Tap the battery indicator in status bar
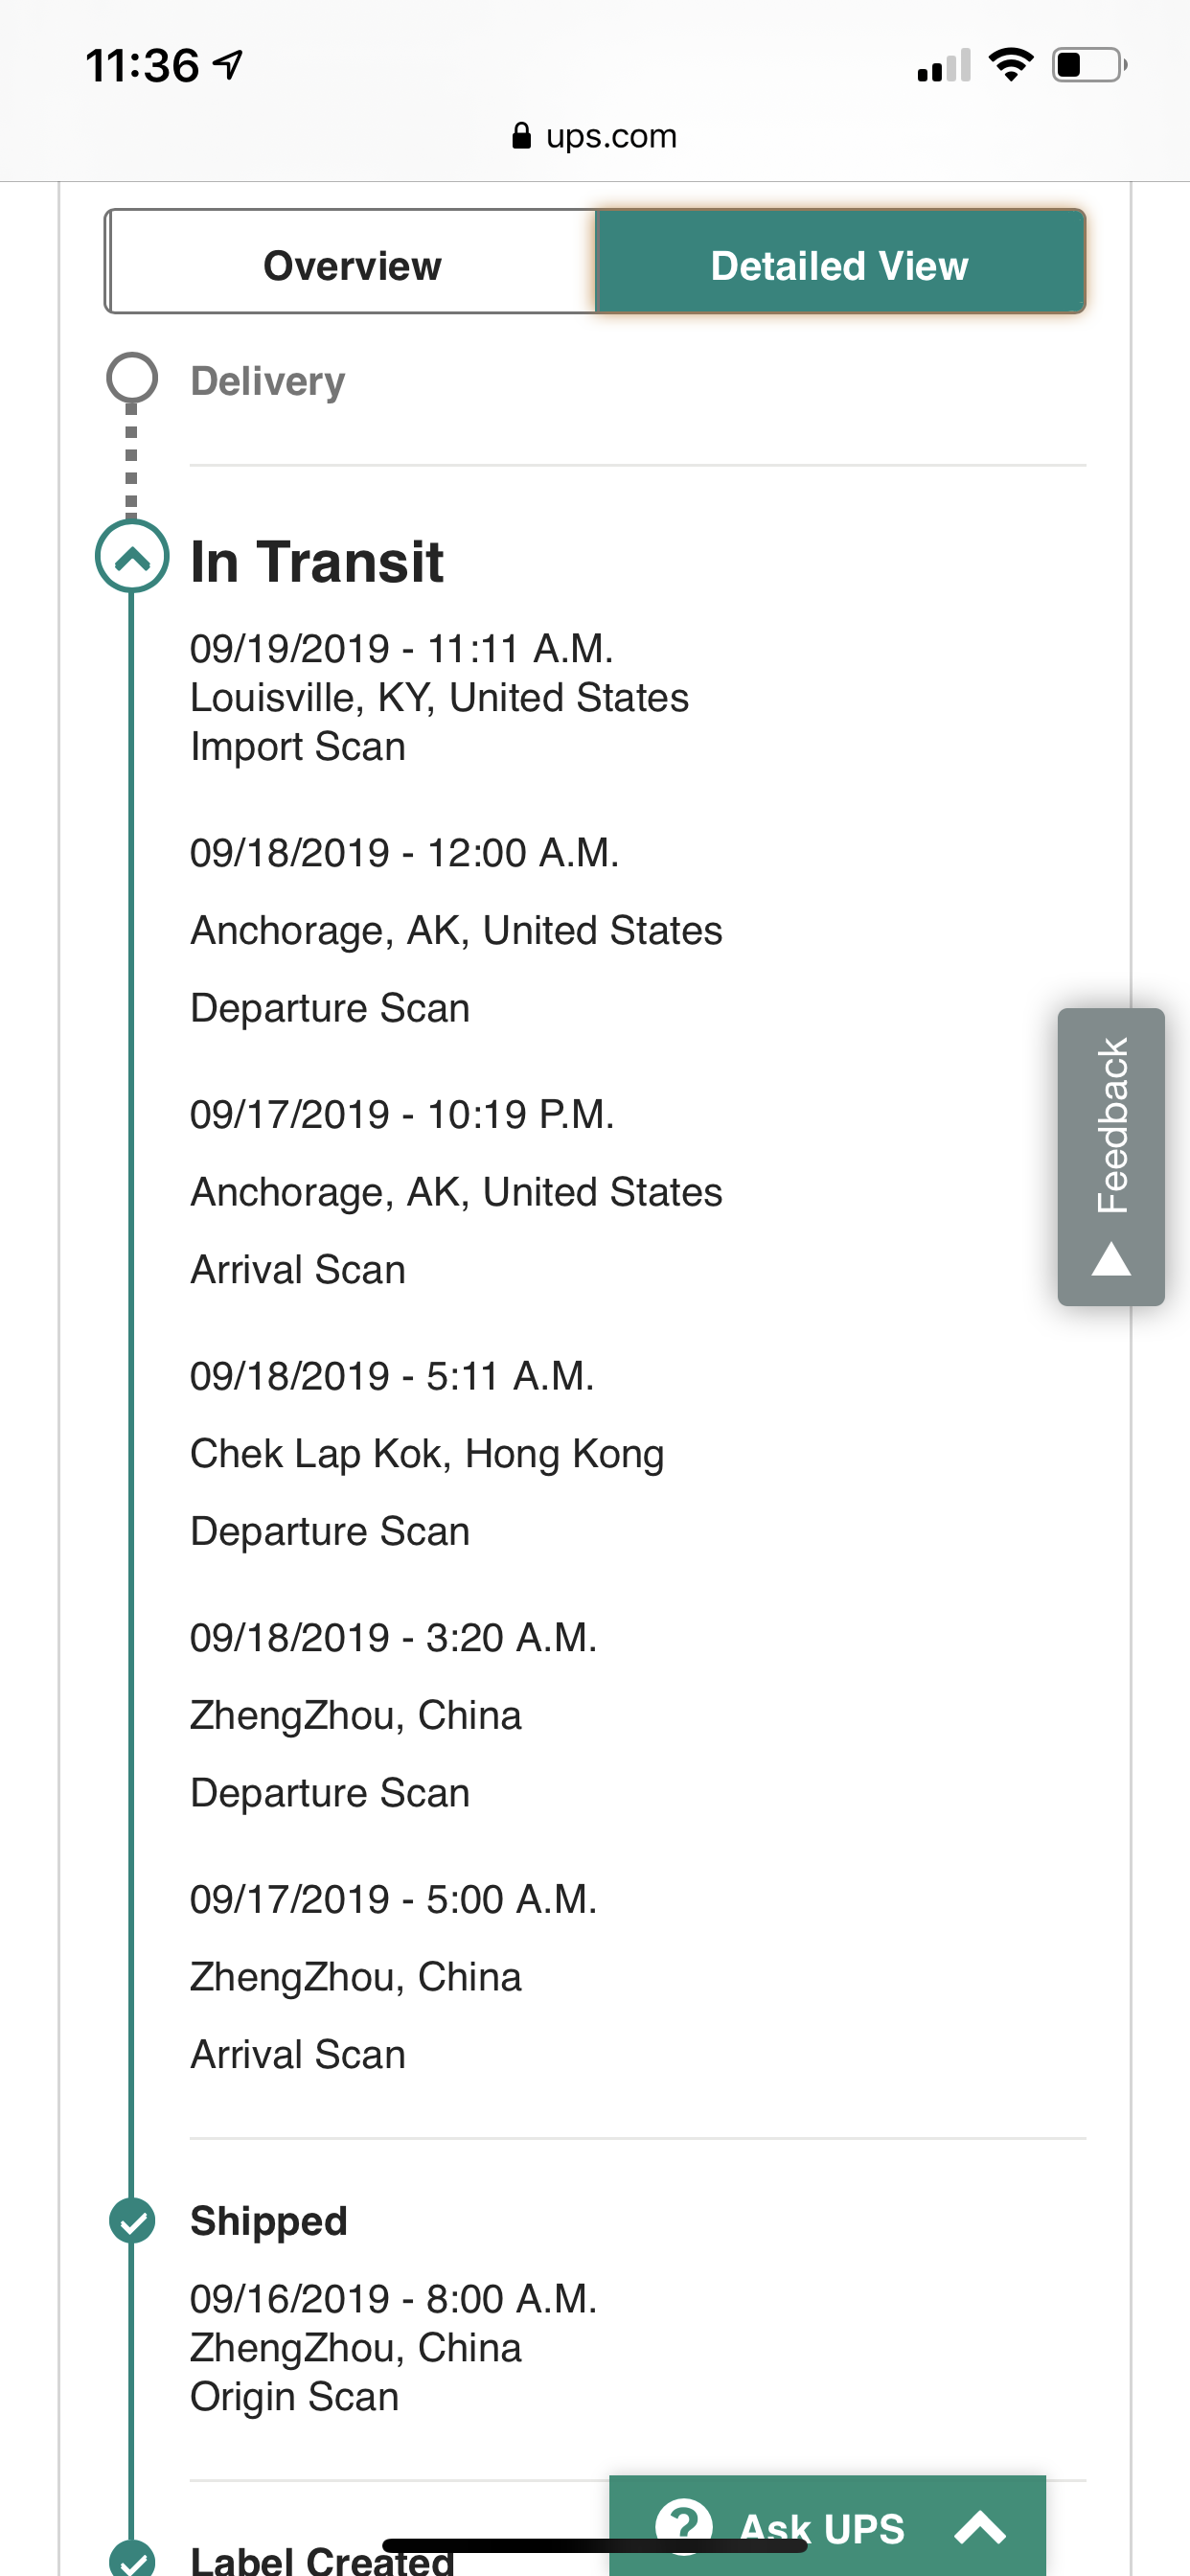 pos(1089,65)
